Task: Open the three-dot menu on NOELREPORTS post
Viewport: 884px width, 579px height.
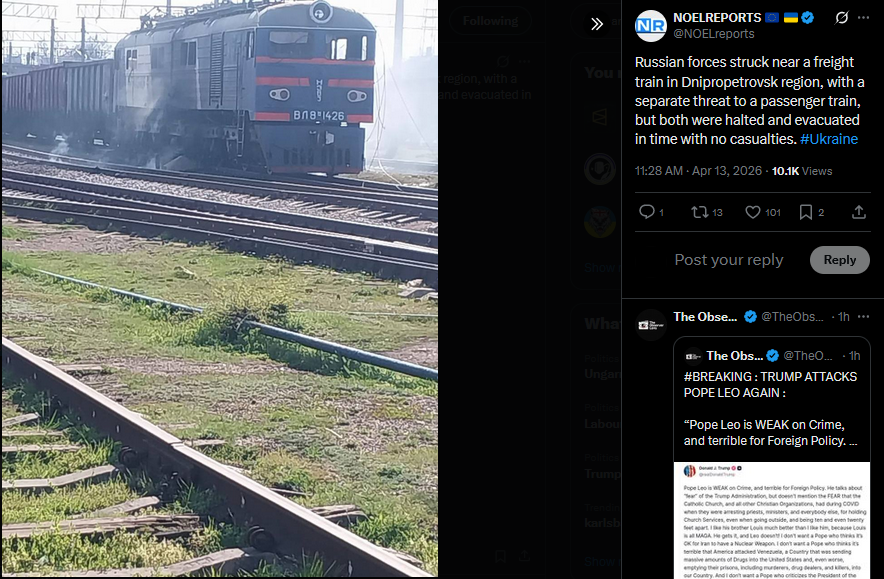Action: [863, 17]
